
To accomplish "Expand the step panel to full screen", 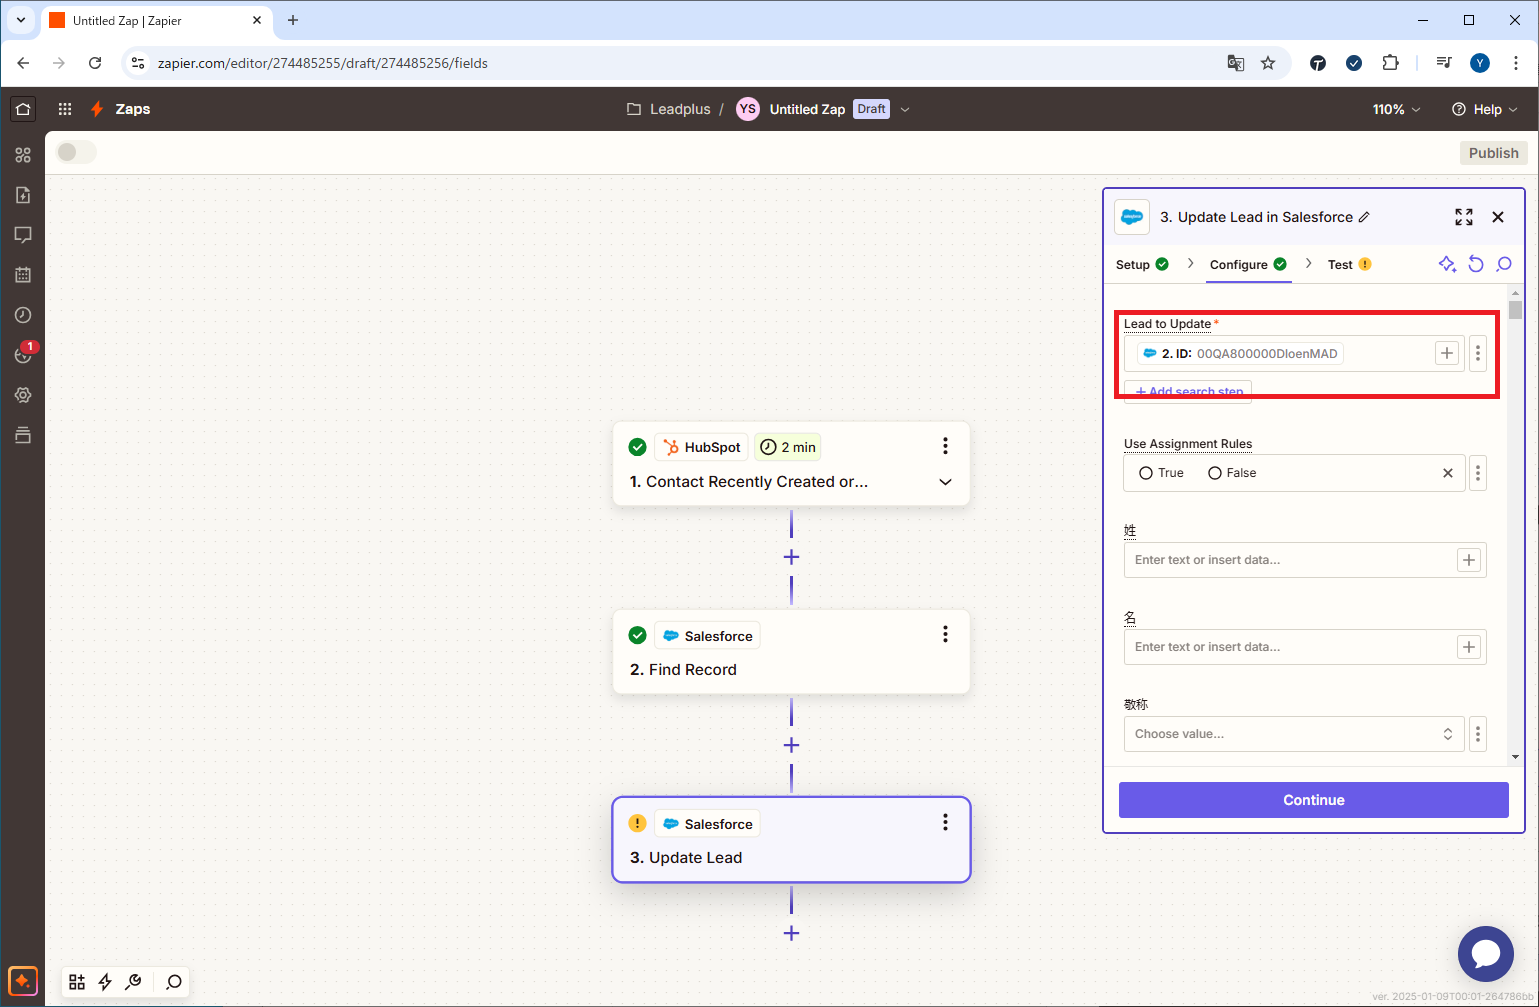I will click(x=1464, y=217).
